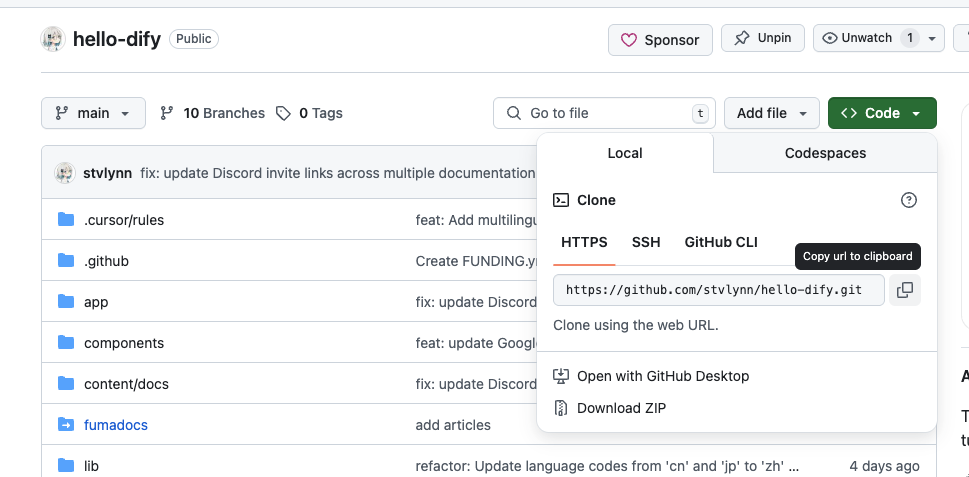The height and width of the screenshot is (477, 969).
Task: View the 10 Branches link
Action: (x=213, y=113)
